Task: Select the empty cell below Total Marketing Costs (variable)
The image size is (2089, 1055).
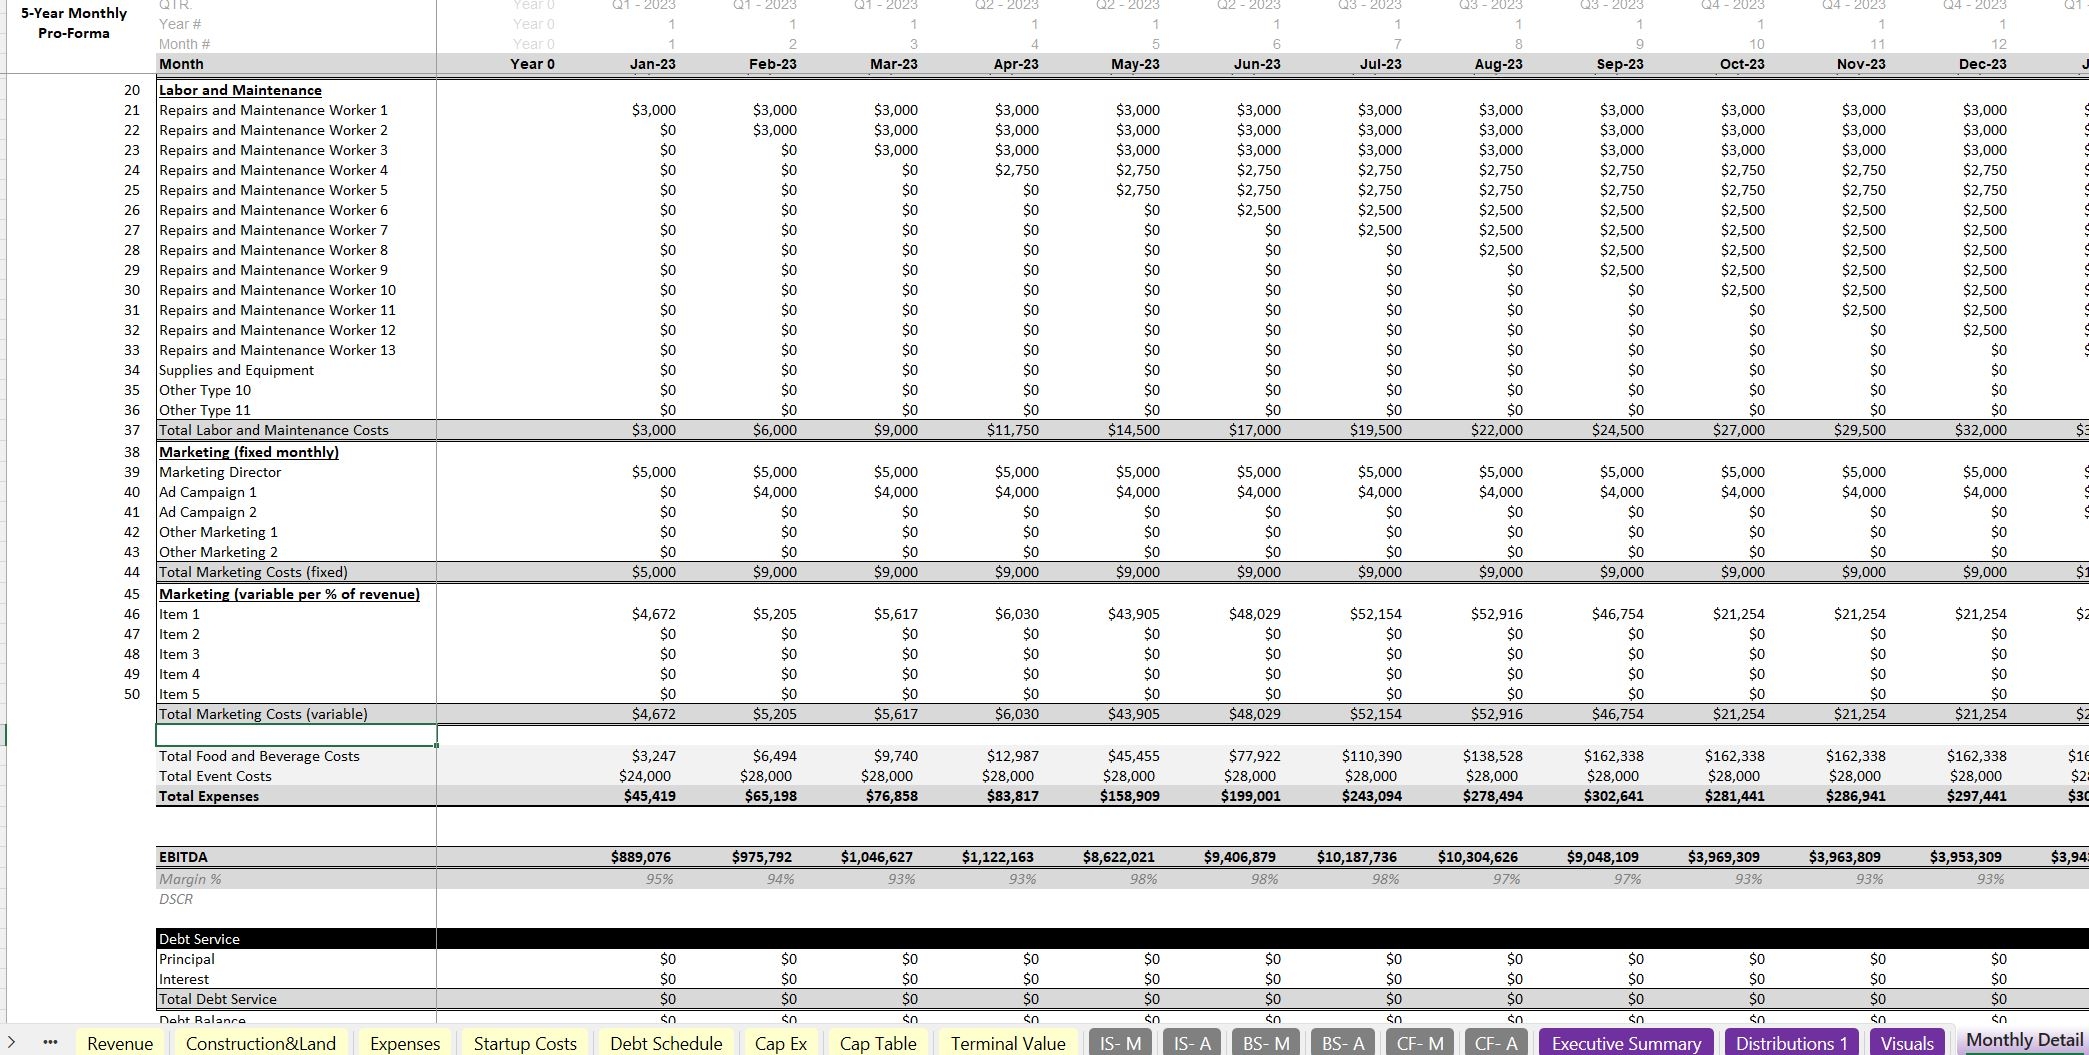Action: (296, 735)
